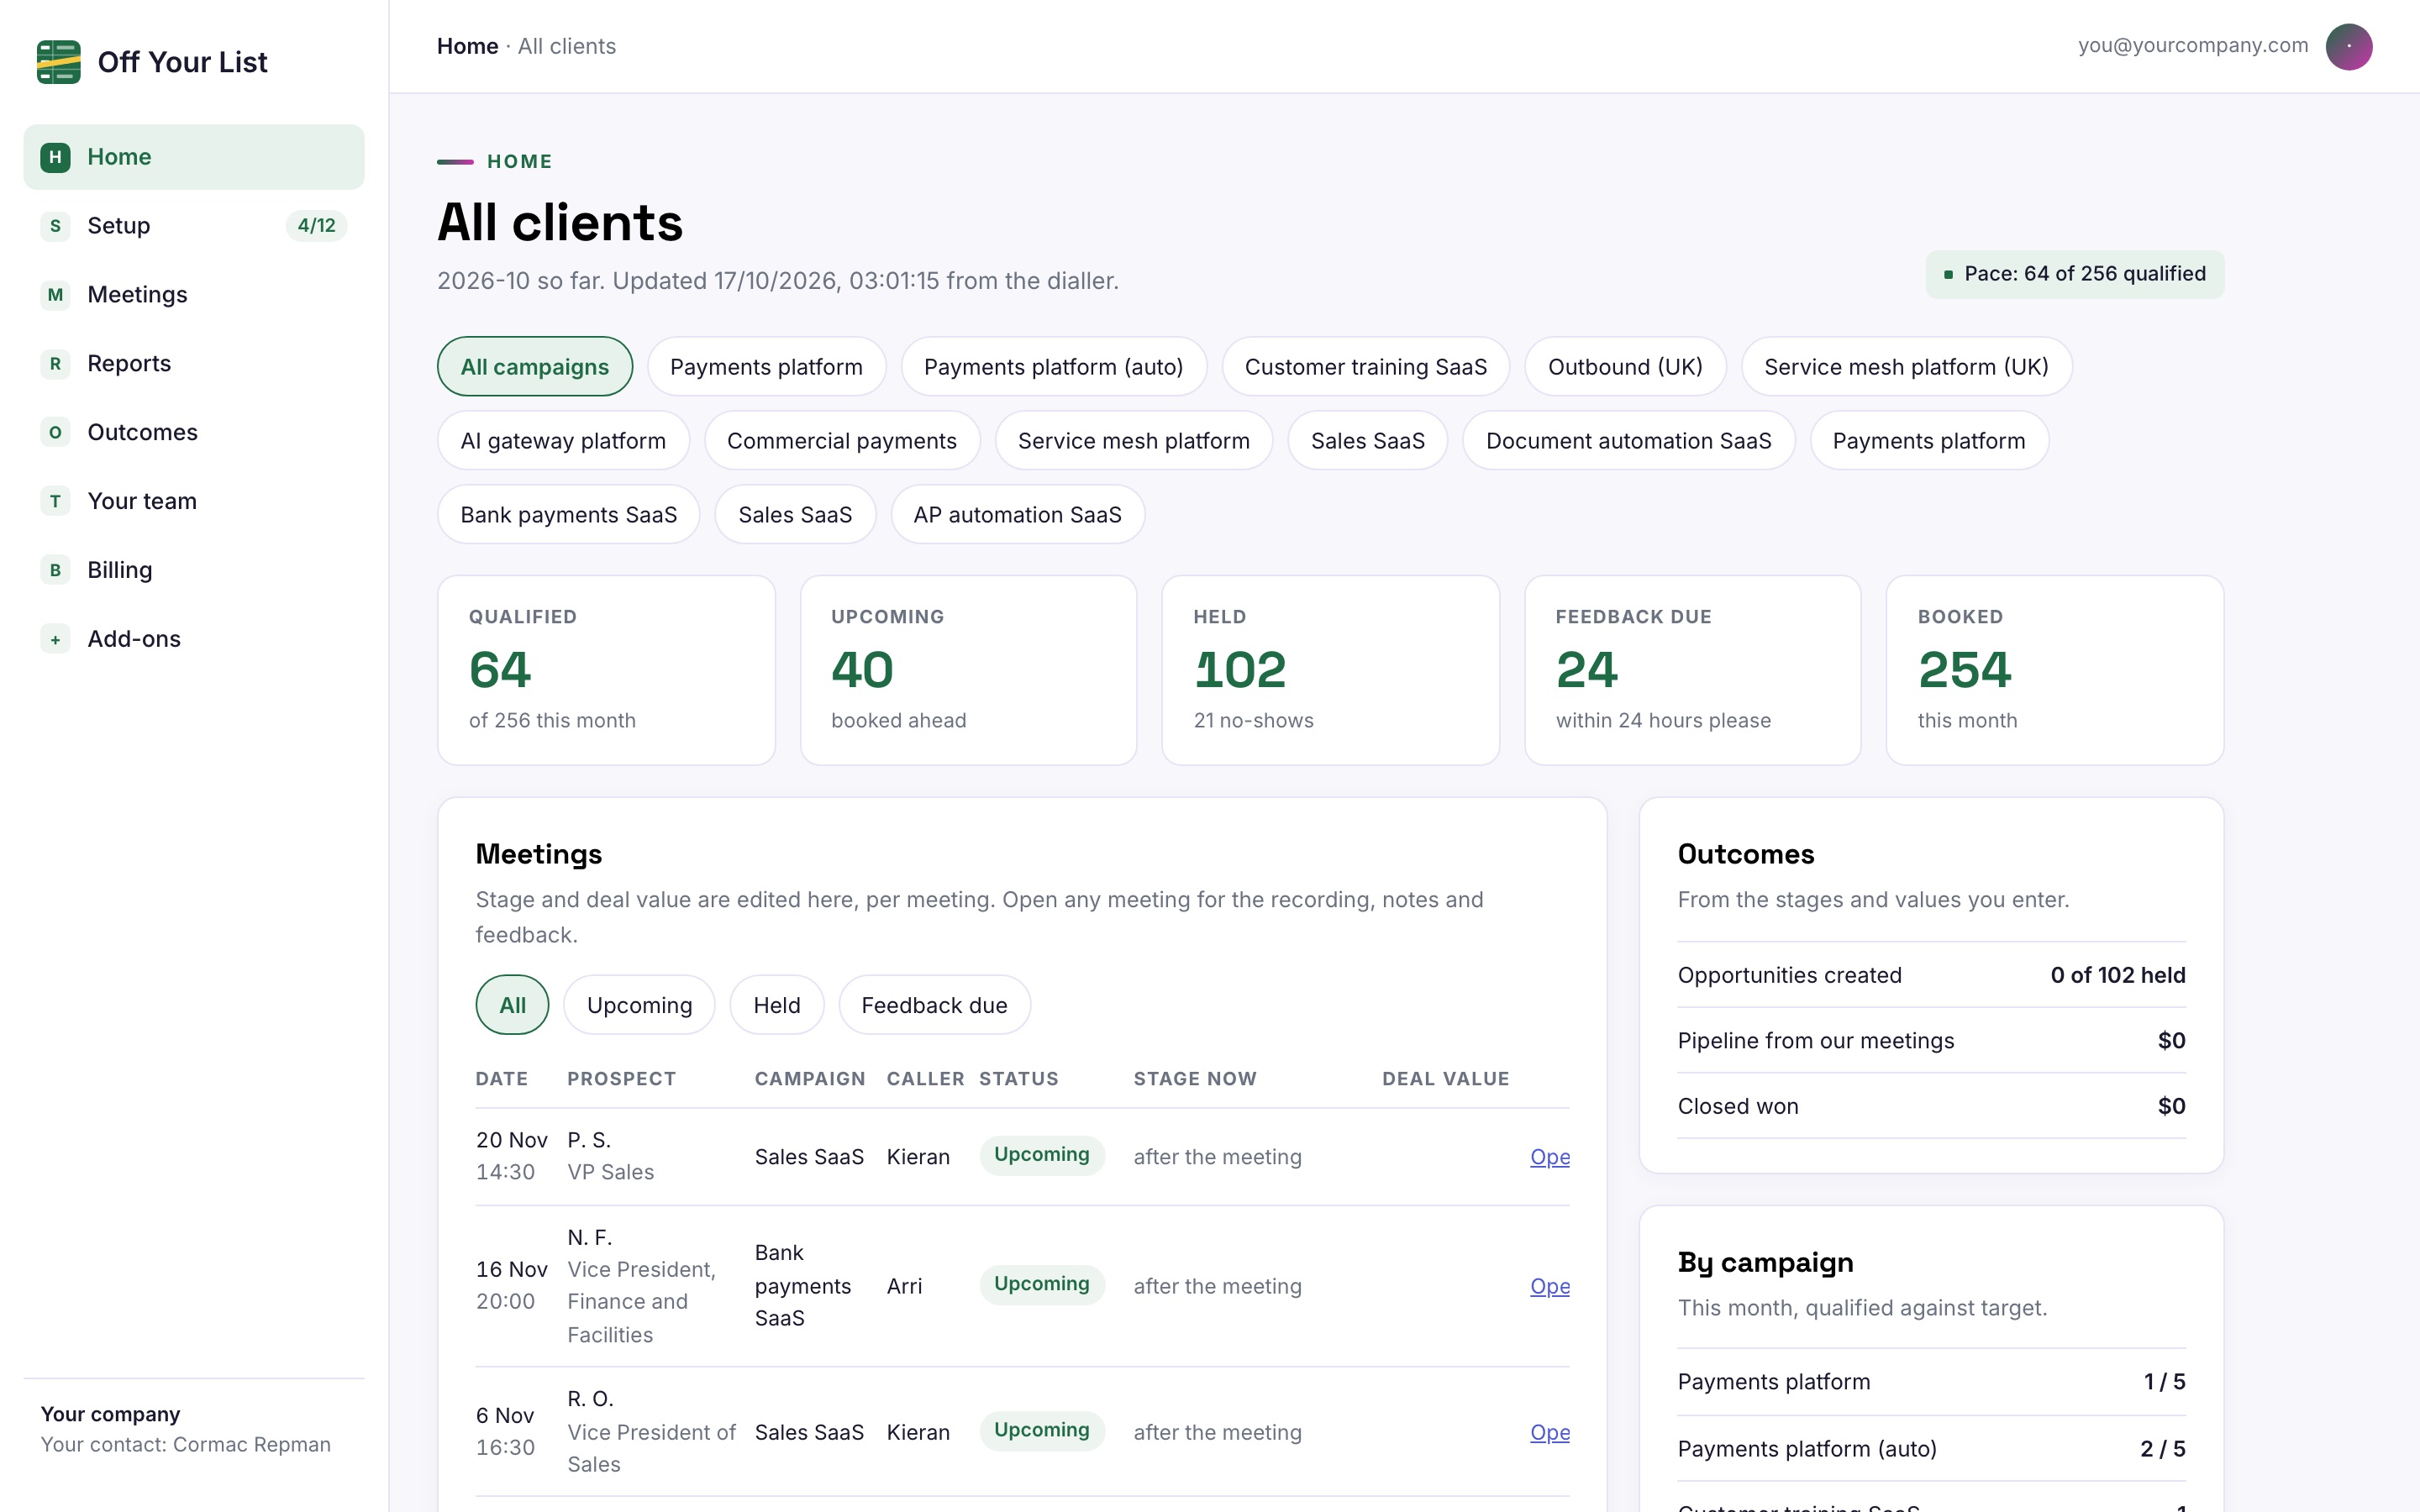Go to Setup in the sidebar
Screen dimensions: 2420x1512
pyautogui.click(x=194, y=226)
